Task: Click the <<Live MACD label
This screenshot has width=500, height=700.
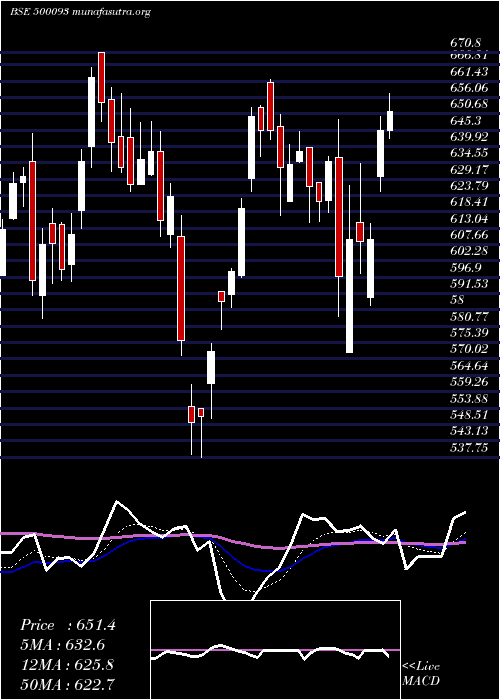Action: (421, 674)
